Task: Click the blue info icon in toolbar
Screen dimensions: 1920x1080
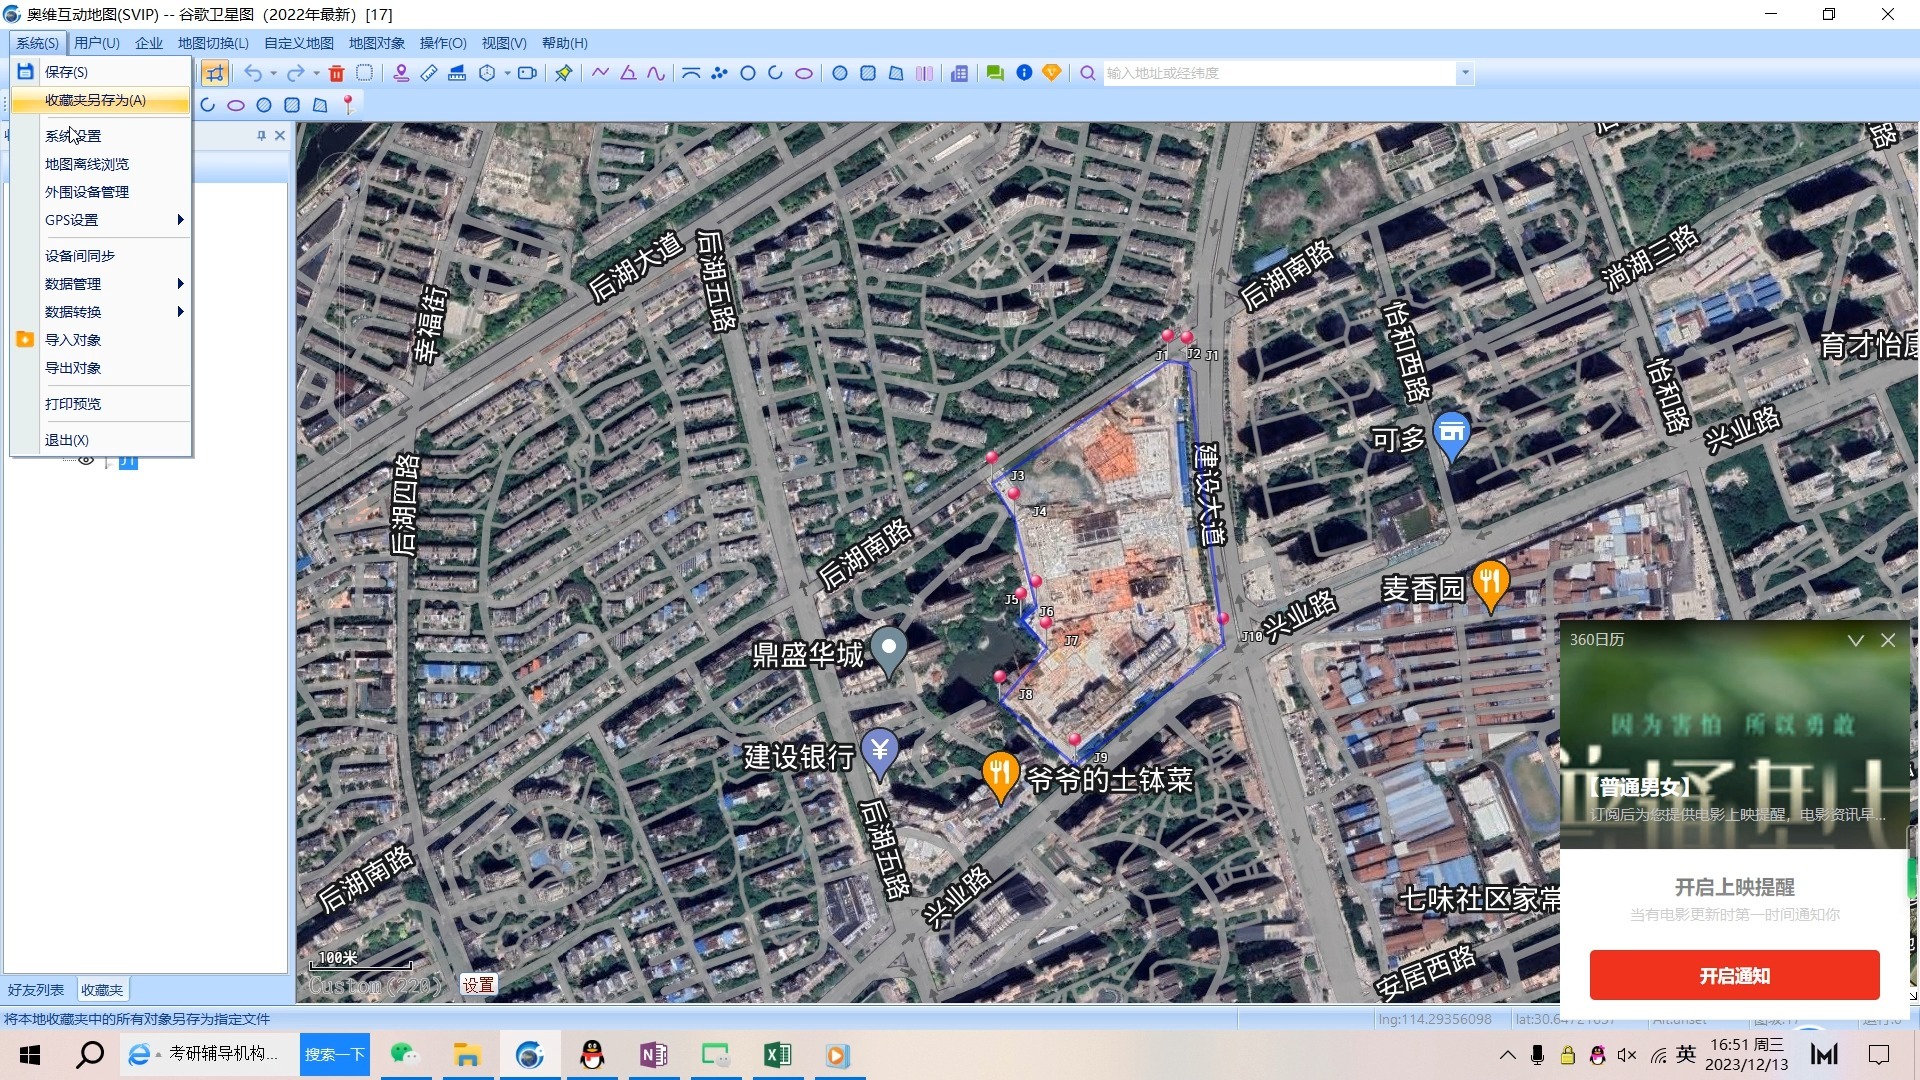Action: (1024, 73)
